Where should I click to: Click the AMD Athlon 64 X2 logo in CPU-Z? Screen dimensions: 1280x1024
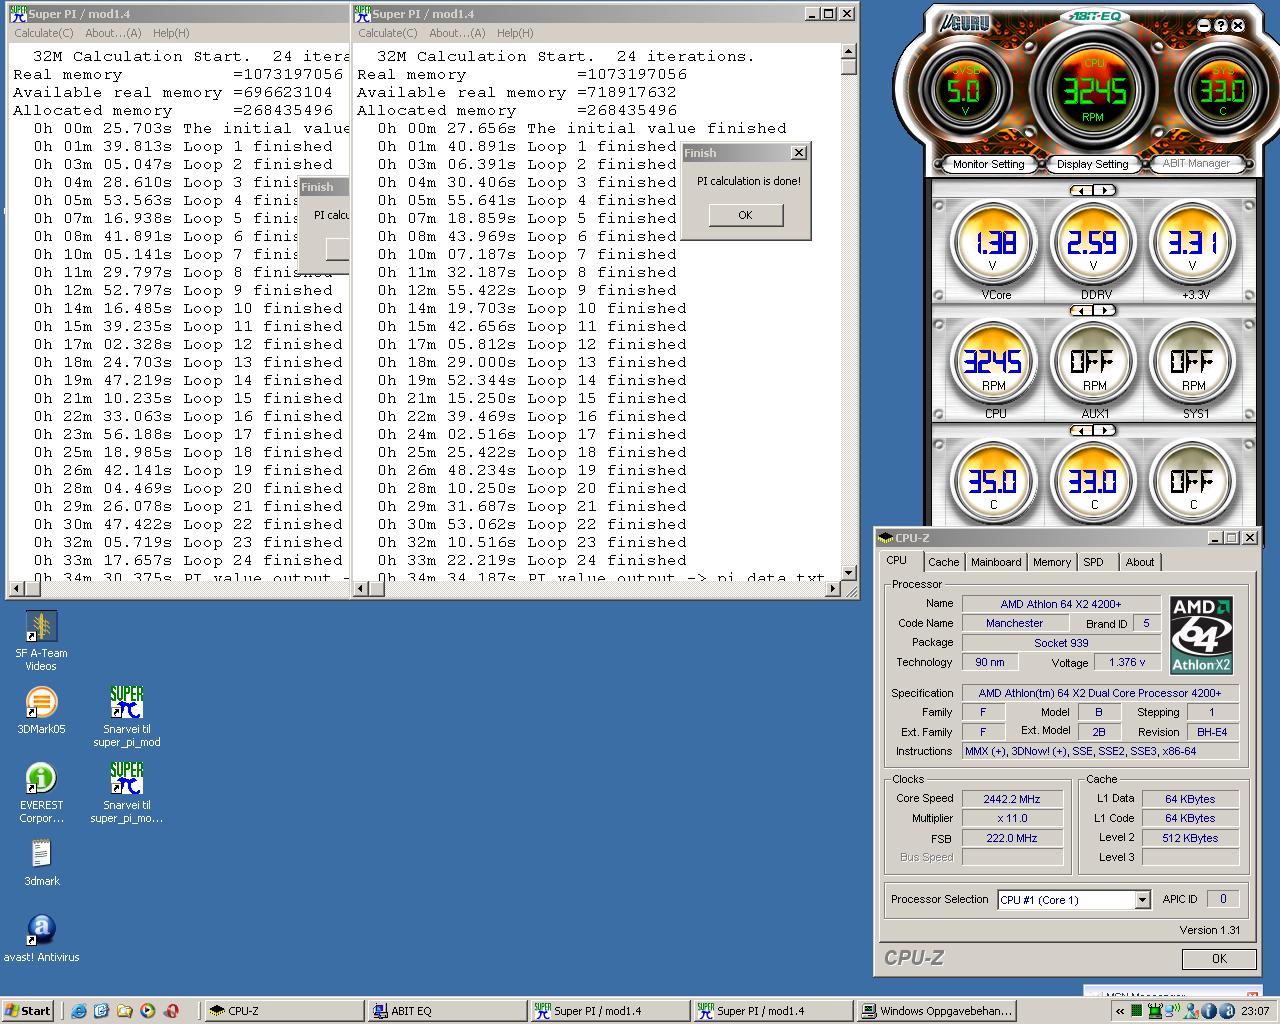1201,635
